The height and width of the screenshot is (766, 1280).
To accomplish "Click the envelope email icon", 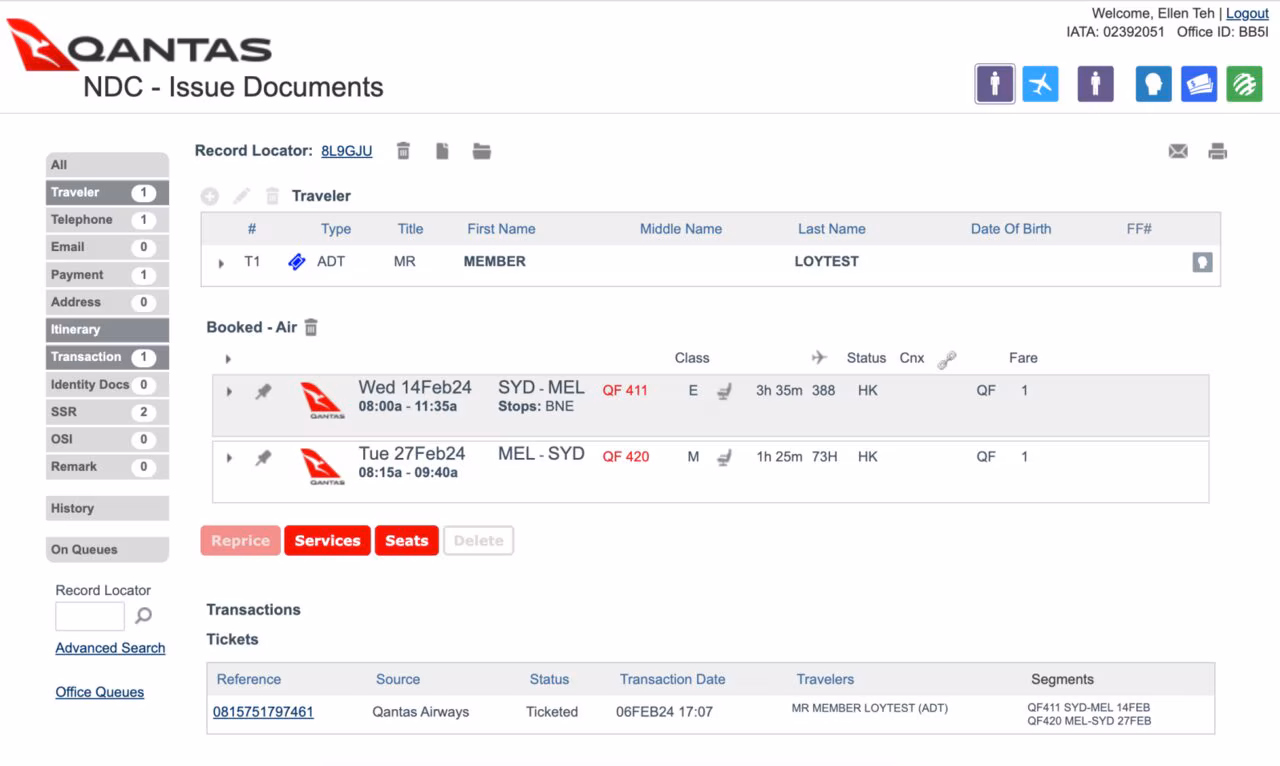I will pos(1178,152).
